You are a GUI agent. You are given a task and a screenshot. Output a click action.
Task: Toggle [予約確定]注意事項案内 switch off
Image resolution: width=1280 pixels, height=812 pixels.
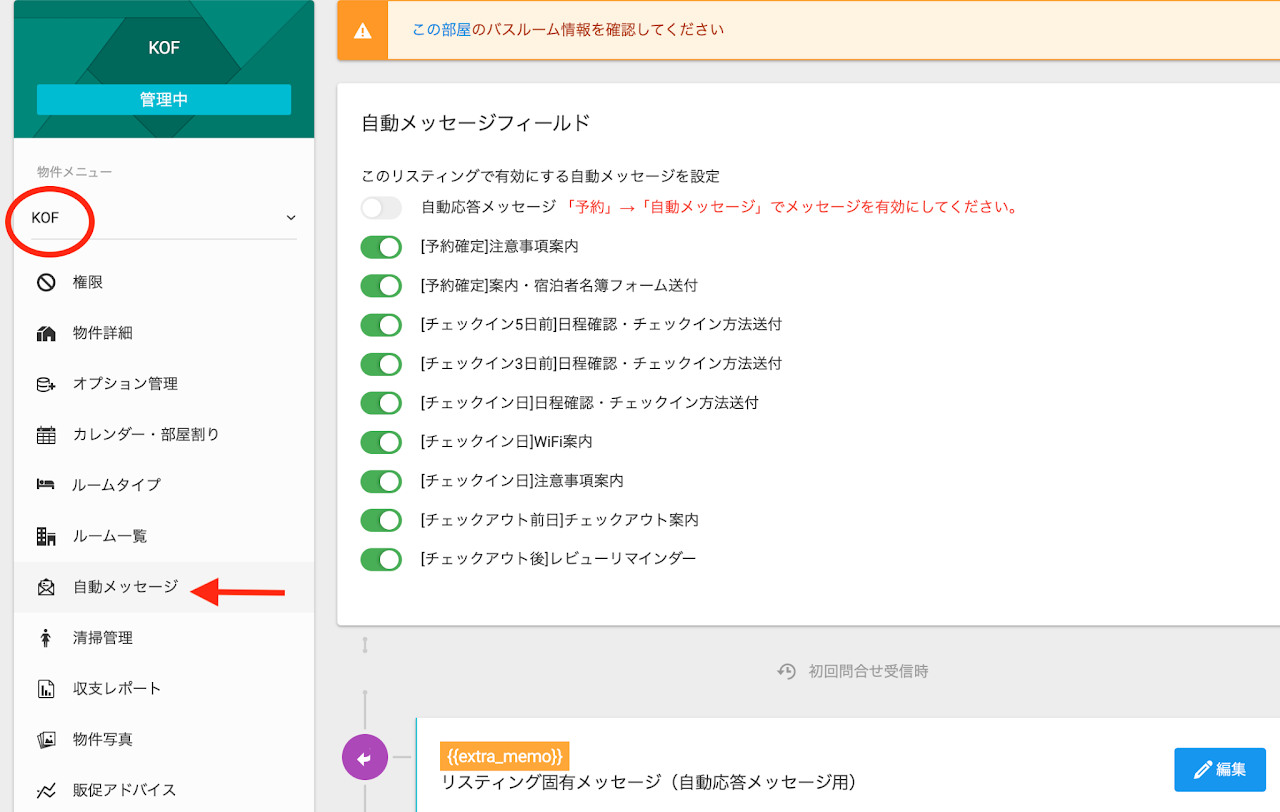(x=381, y=247)
